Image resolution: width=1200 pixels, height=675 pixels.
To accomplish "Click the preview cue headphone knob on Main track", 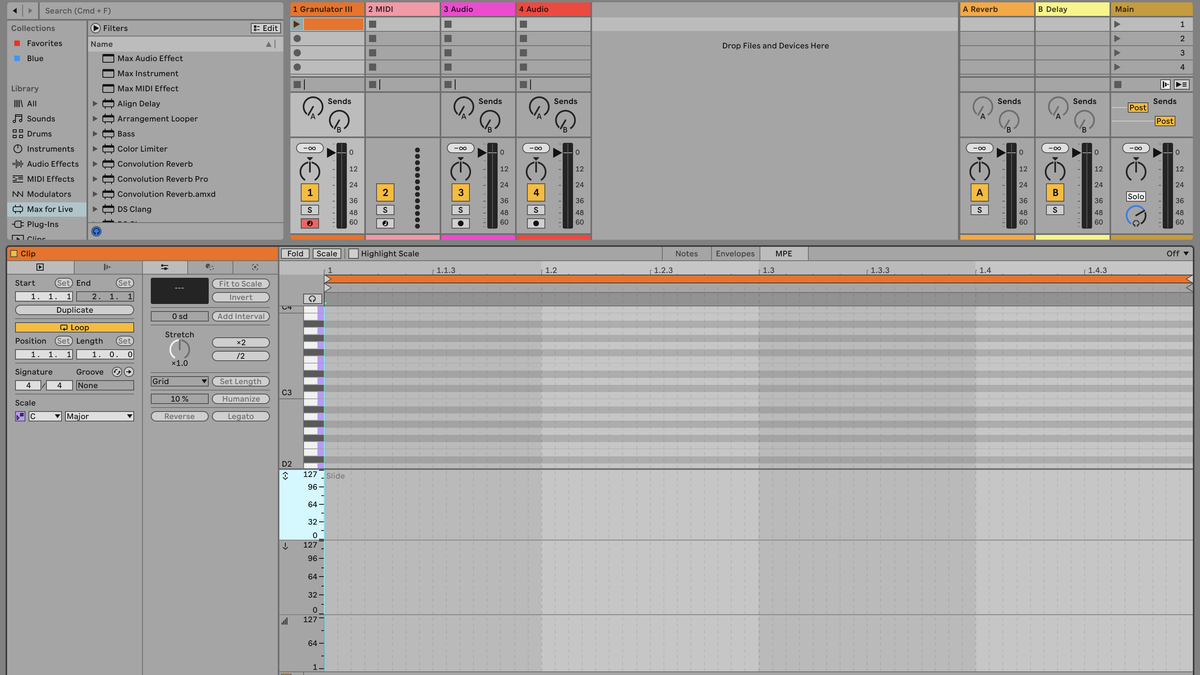I will 1137,217.
